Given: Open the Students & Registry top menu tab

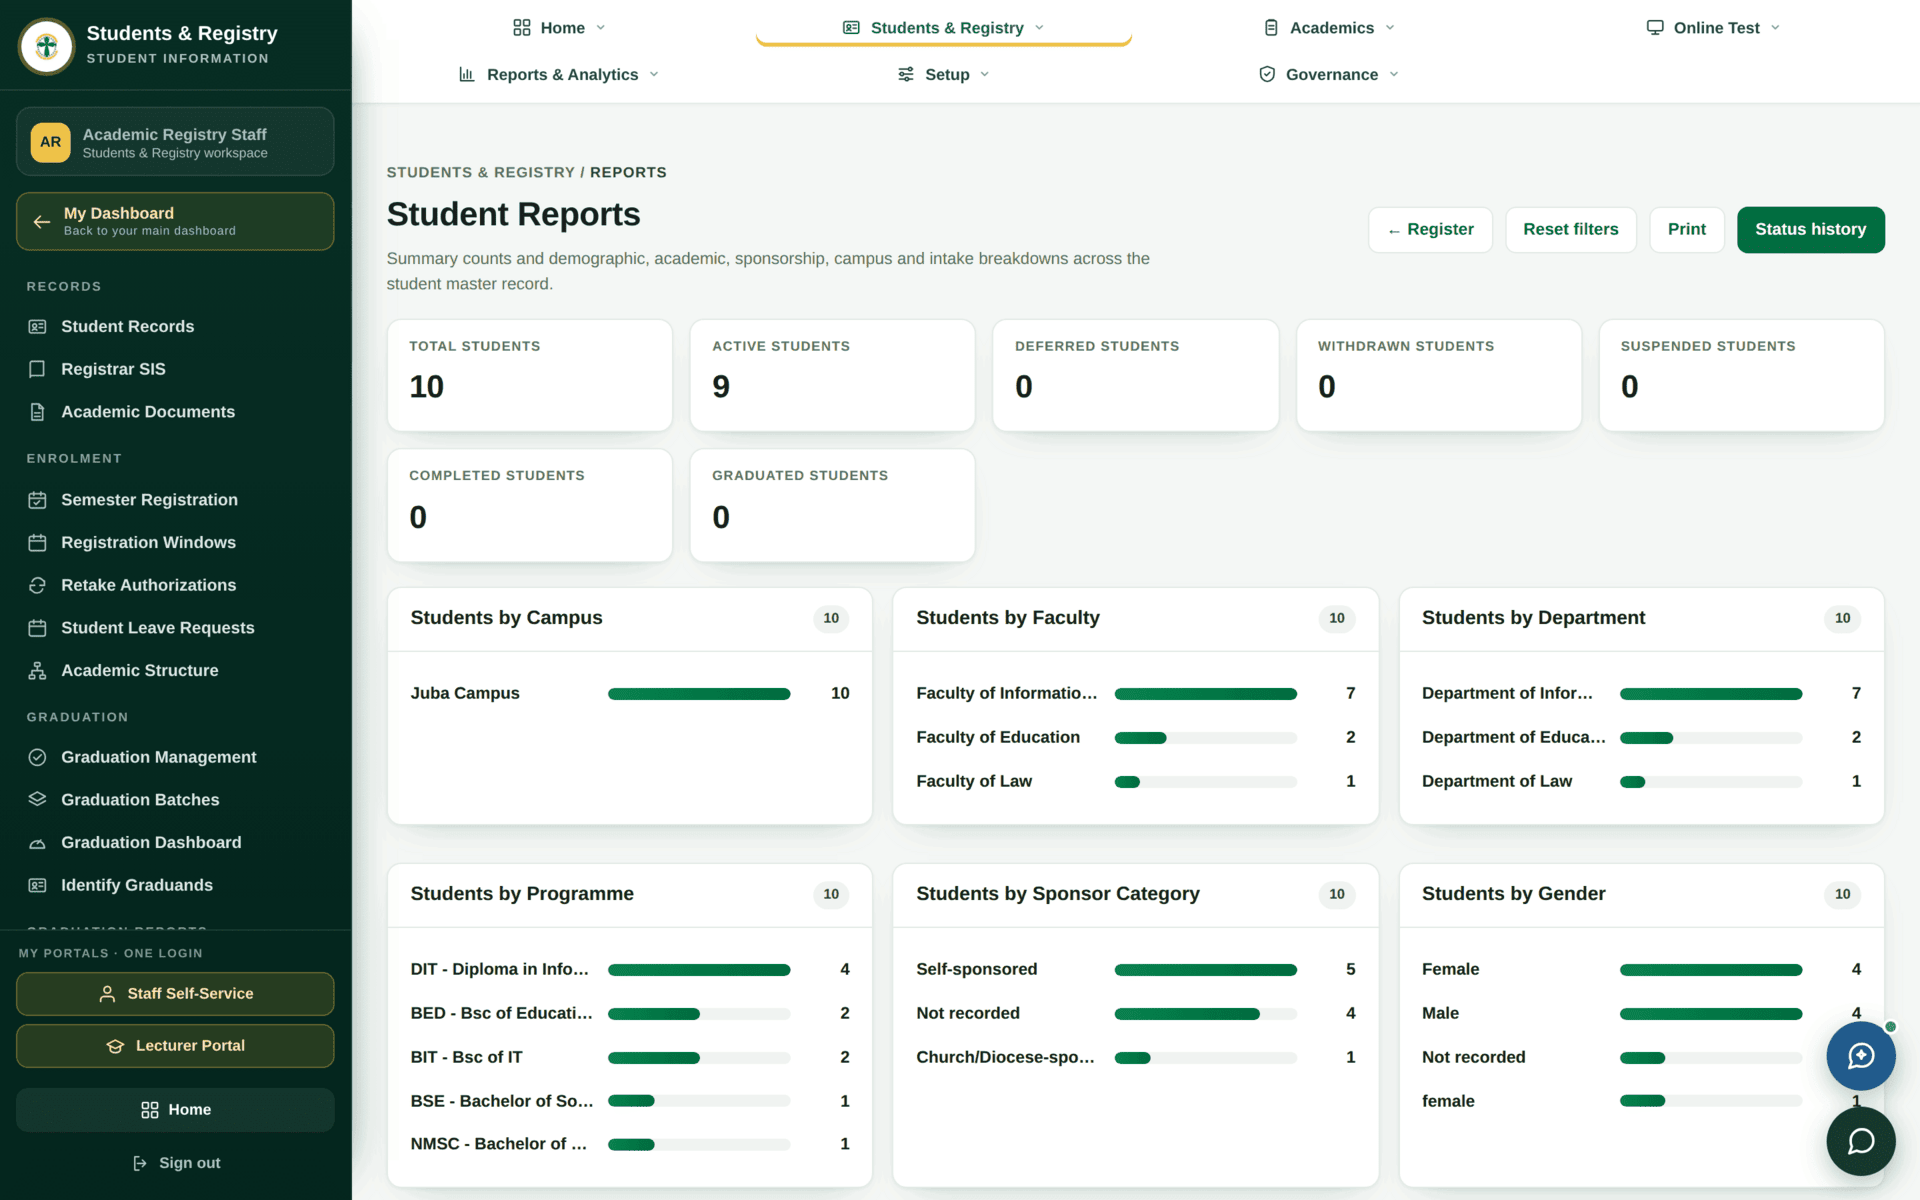Looking at the screenshot, I should click(x=944, y=28).
